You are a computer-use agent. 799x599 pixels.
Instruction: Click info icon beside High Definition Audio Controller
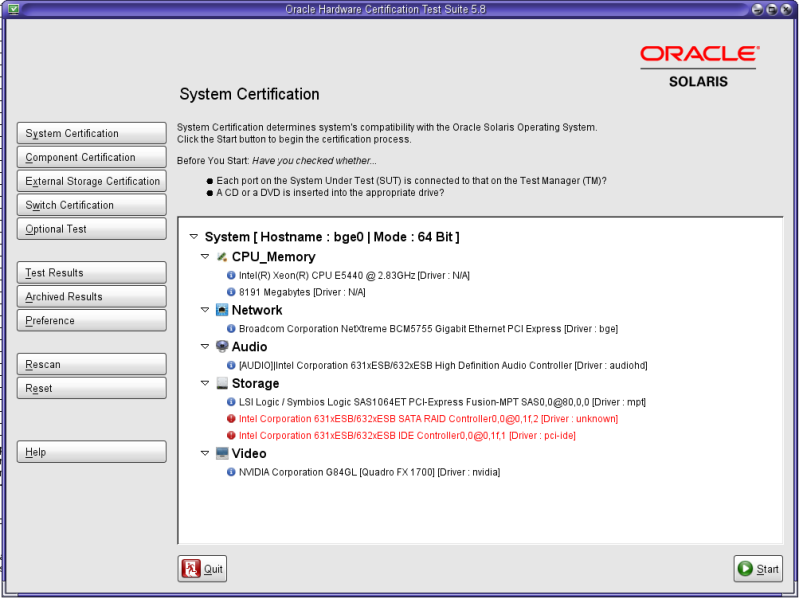[231, 366]
